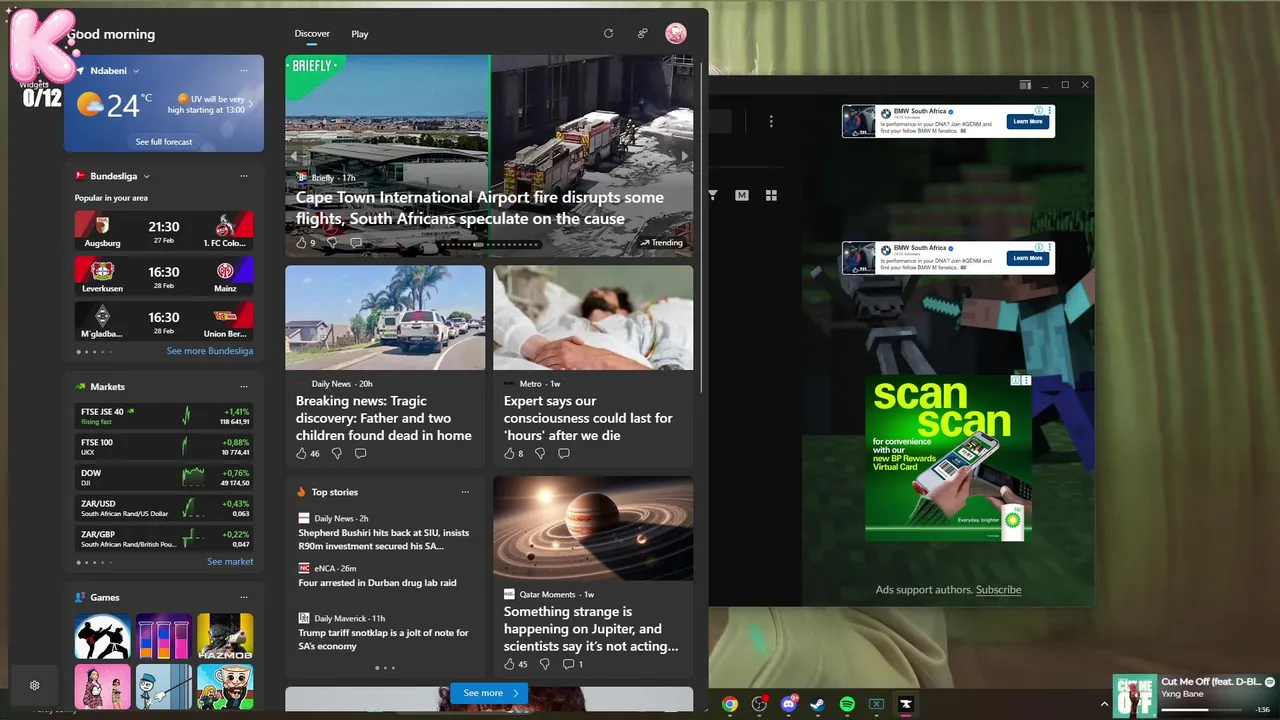Open the grid view icon in background window
Viewport: 1280px width, 720px height.
[x=771, y=196]
